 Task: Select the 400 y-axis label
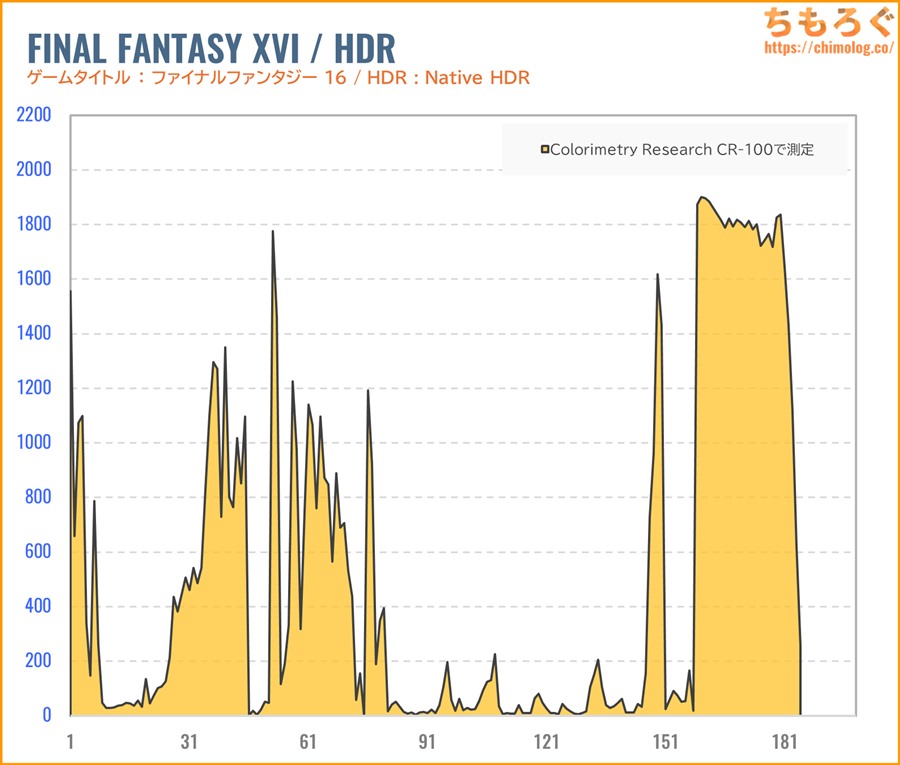point(37,606)
